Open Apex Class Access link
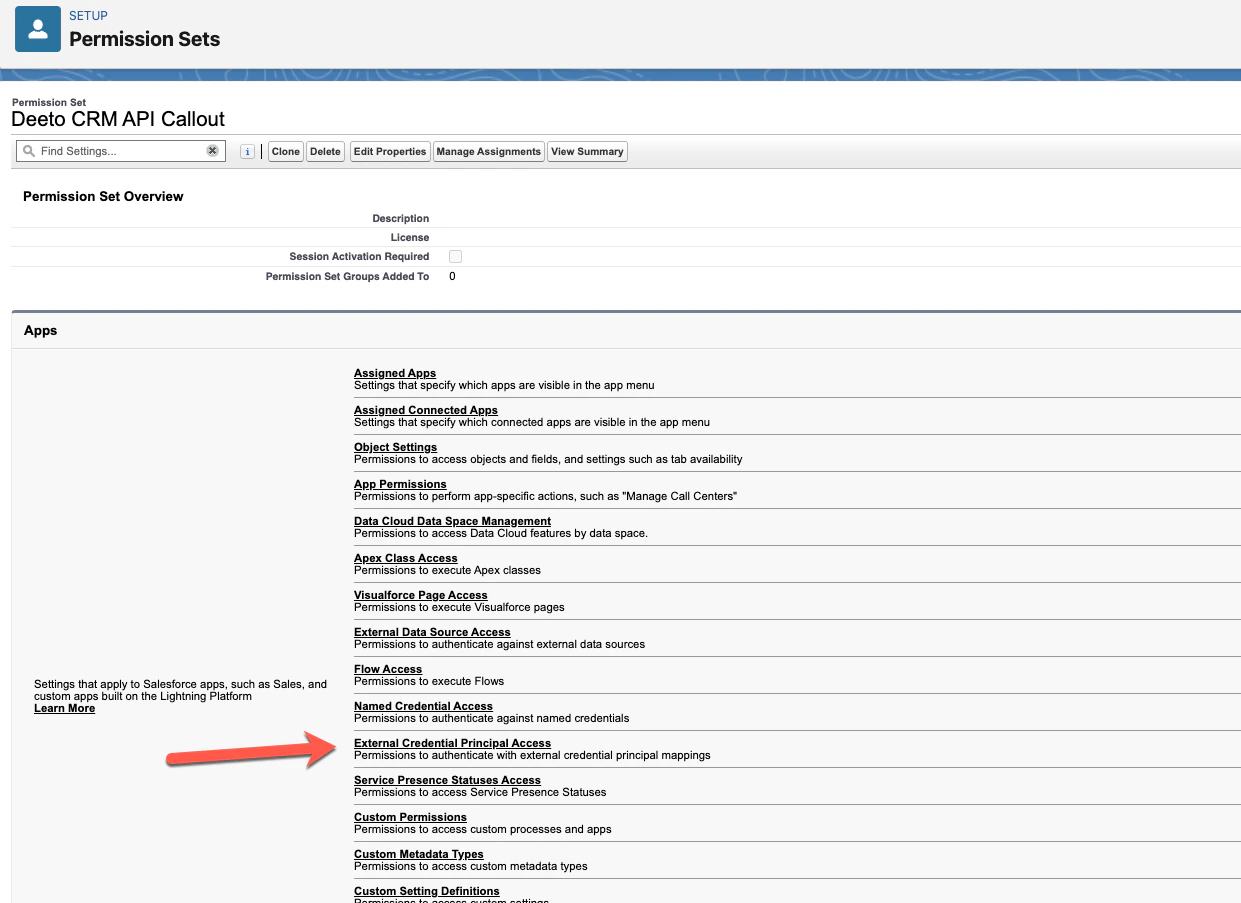Screen dimensions: 1241x903 coord(405,558)
